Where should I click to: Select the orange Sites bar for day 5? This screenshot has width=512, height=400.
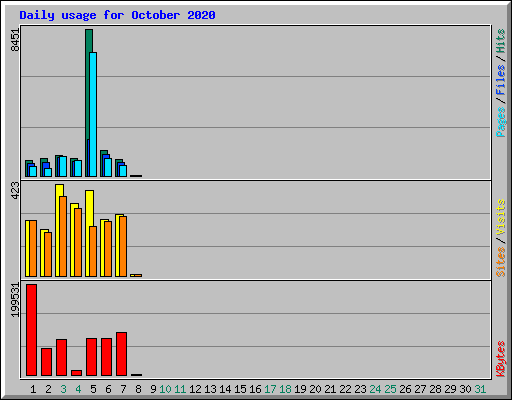(x=93, y=251)
